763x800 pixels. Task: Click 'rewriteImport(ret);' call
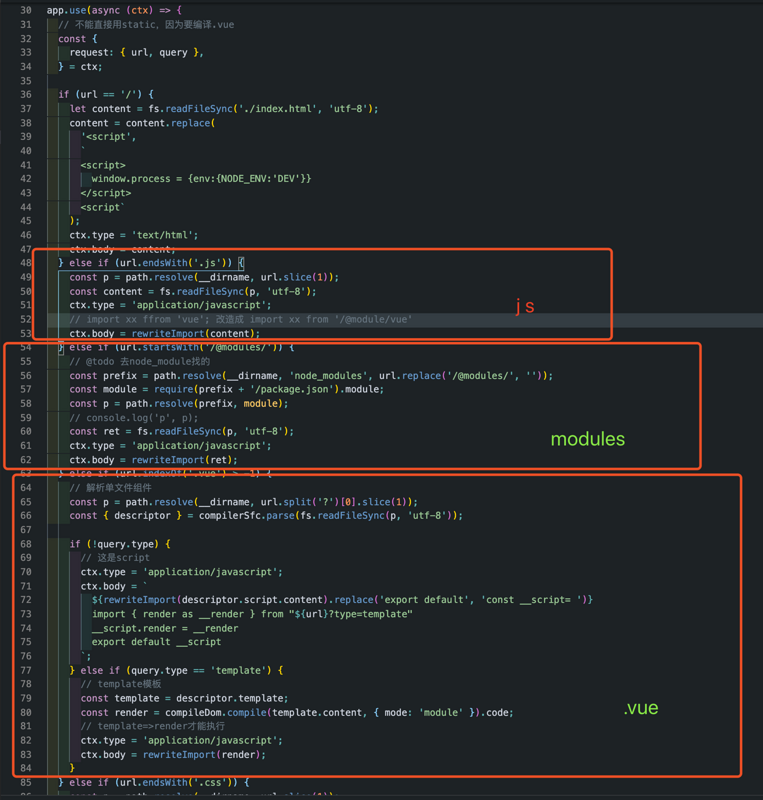coord(184,460)
